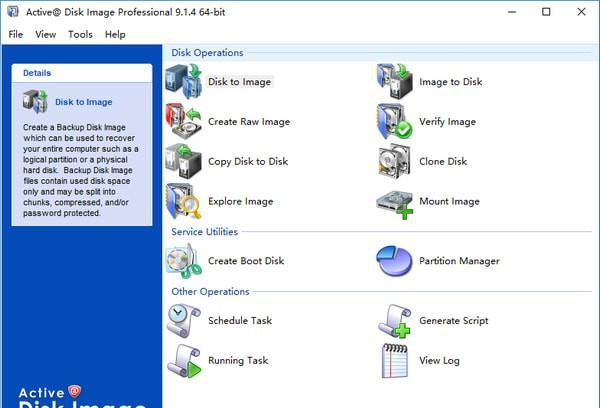Click the Create Raw Image icon

pyautogui.click(x=184, y=121)
